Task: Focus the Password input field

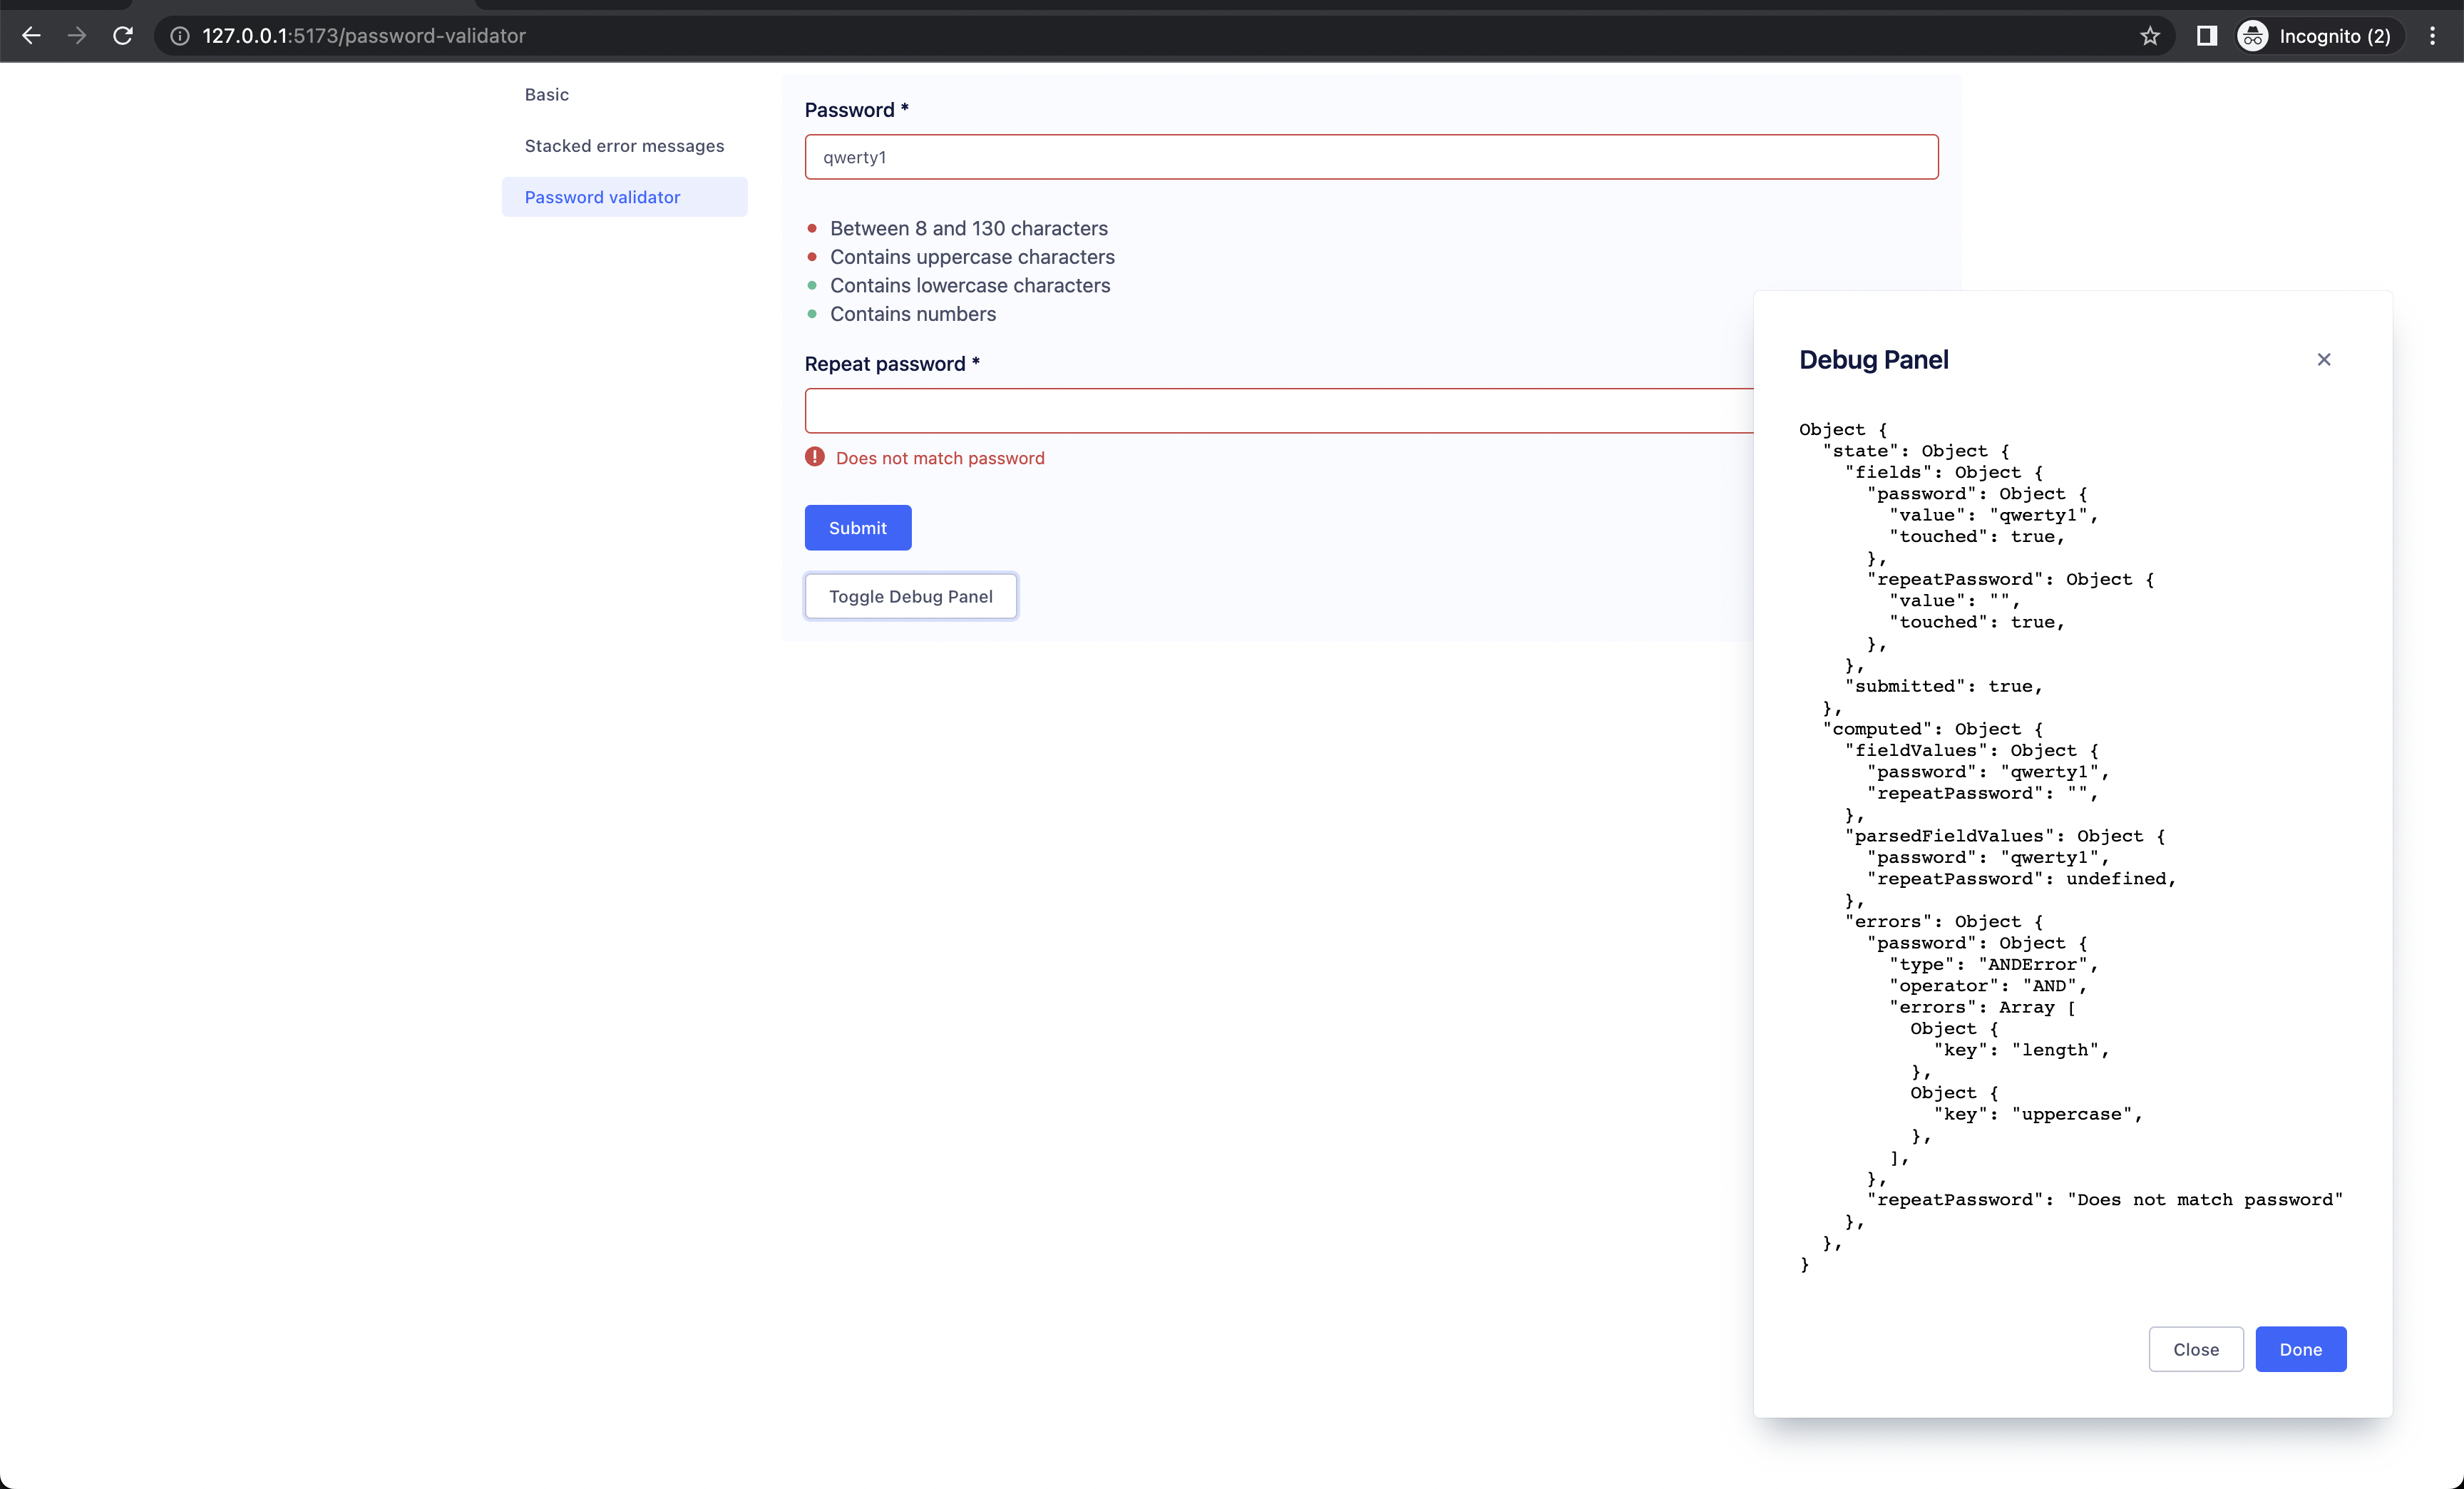Action: [1370, 157]
